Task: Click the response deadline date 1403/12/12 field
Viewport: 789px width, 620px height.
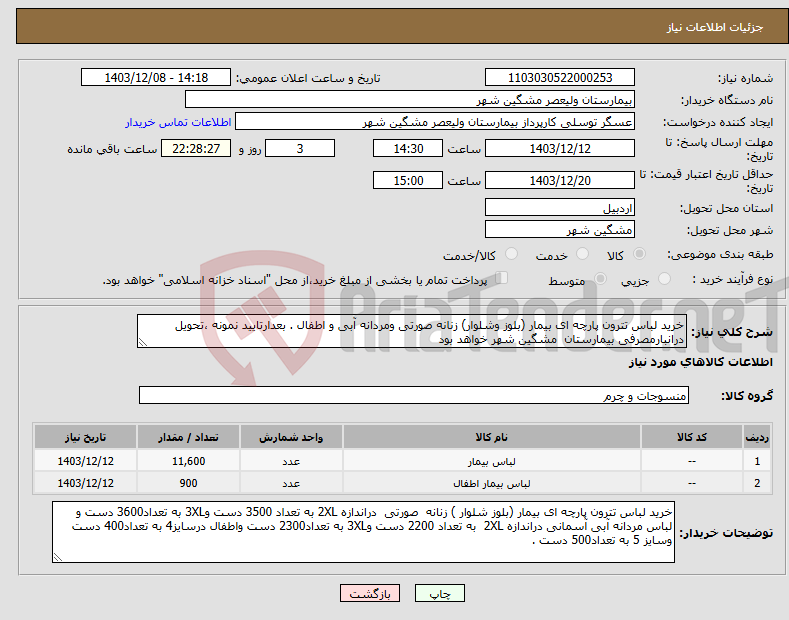Action: coord(560,148)
